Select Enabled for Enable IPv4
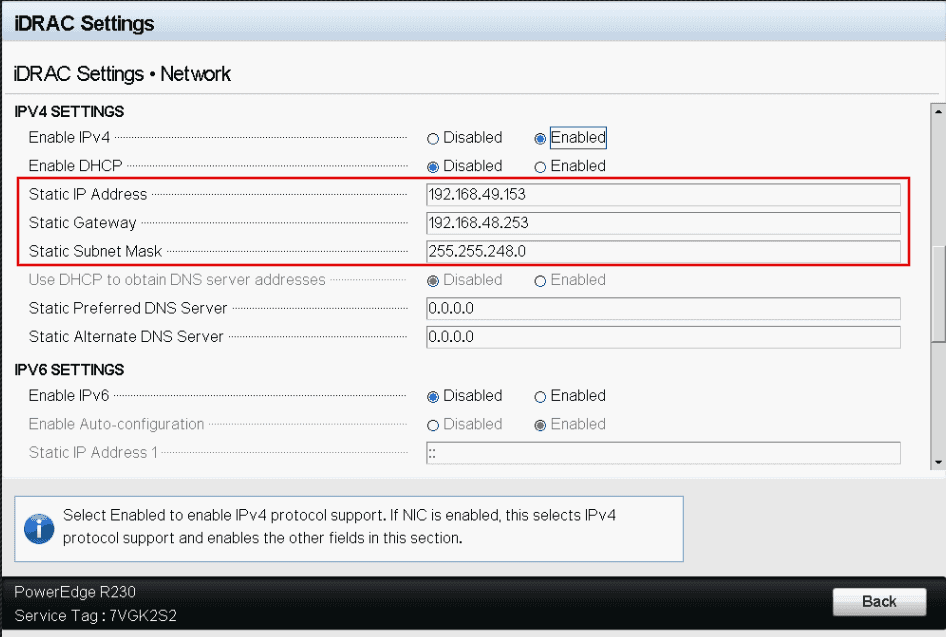This screenshot has height=637, width=946. point(540,138)
